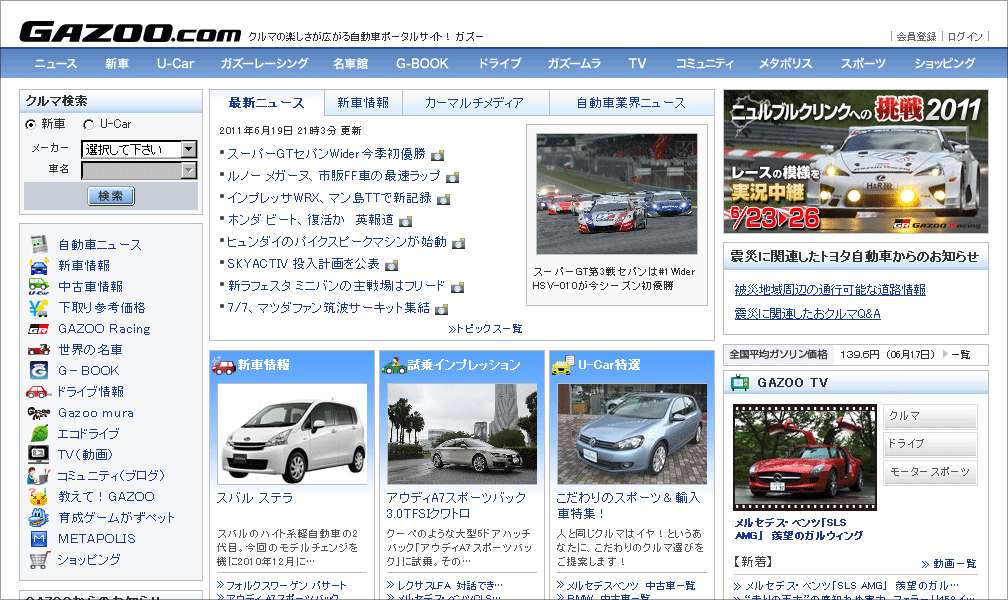The width and height of the screenshot is (1008, 600).
Task: Click the GAZOO.com logo
Action: click(x=130, y=32)
